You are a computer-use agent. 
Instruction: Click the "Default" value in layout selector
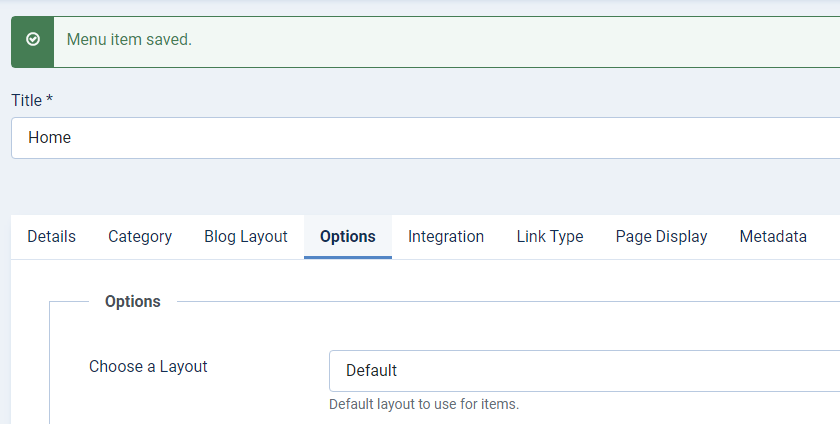coord(371,371)
